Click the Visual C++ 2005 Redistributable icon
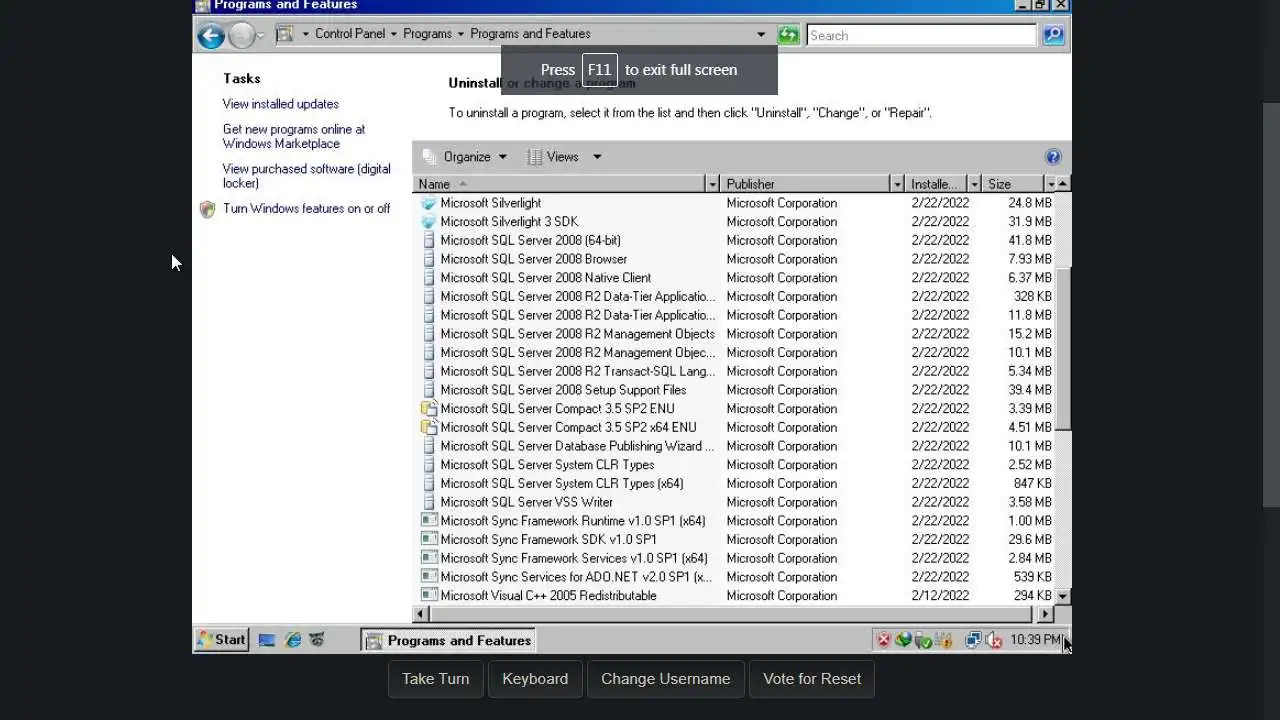The image size is (1280, 720). tap(429, 595)
